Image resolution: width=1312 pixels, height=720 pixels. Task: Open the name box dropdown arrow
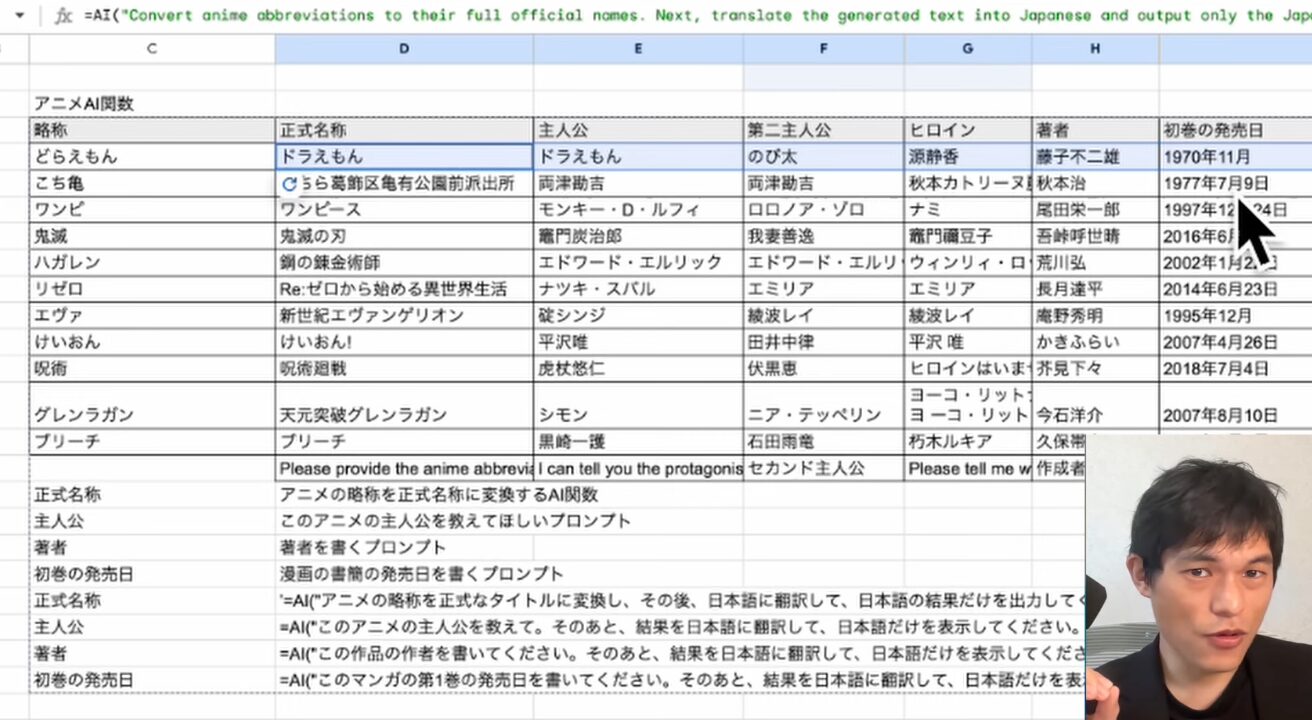point(19,16)
